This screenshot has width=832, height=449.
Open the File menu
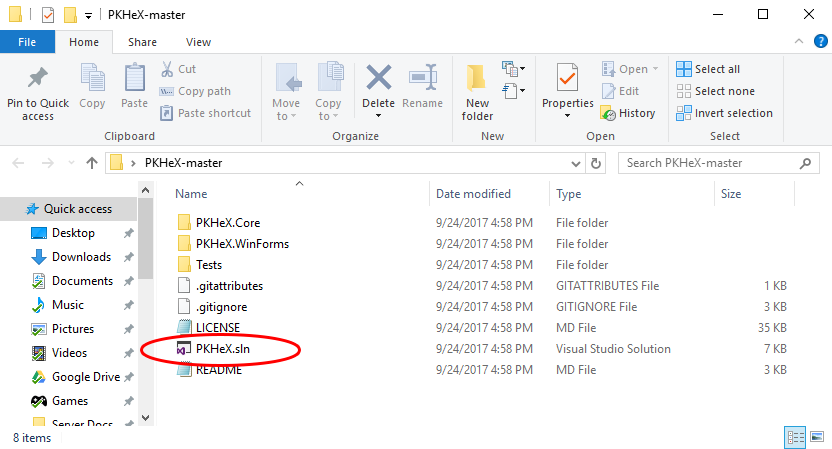click(x=27, y=42)
